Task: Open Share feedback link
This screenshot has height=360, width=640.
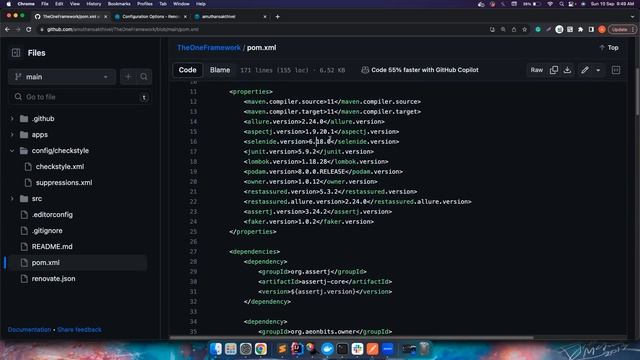Action: 79,329
